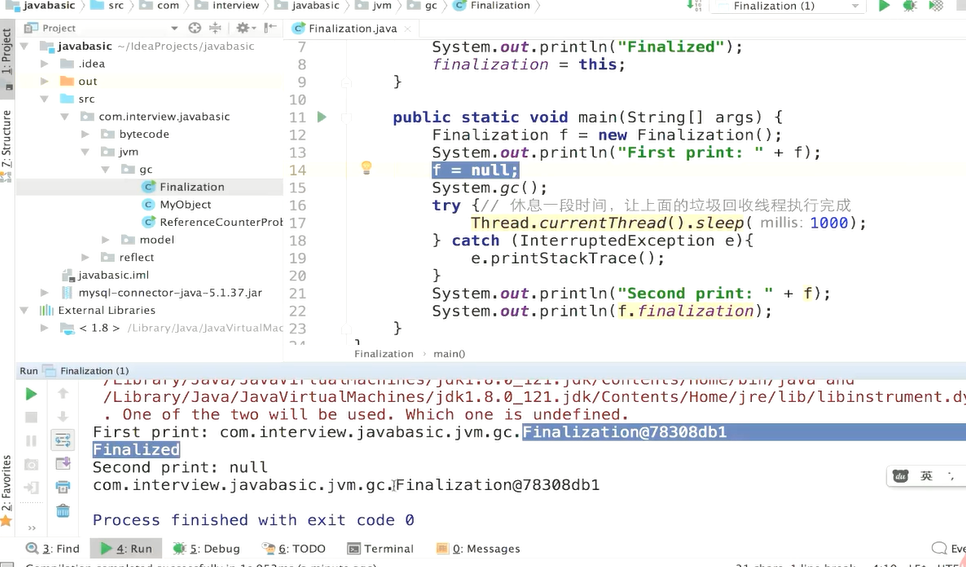This screenshot has width=966, height=567.
Task: Open the 4: Run tool window tab
Action: click(126, 549)
